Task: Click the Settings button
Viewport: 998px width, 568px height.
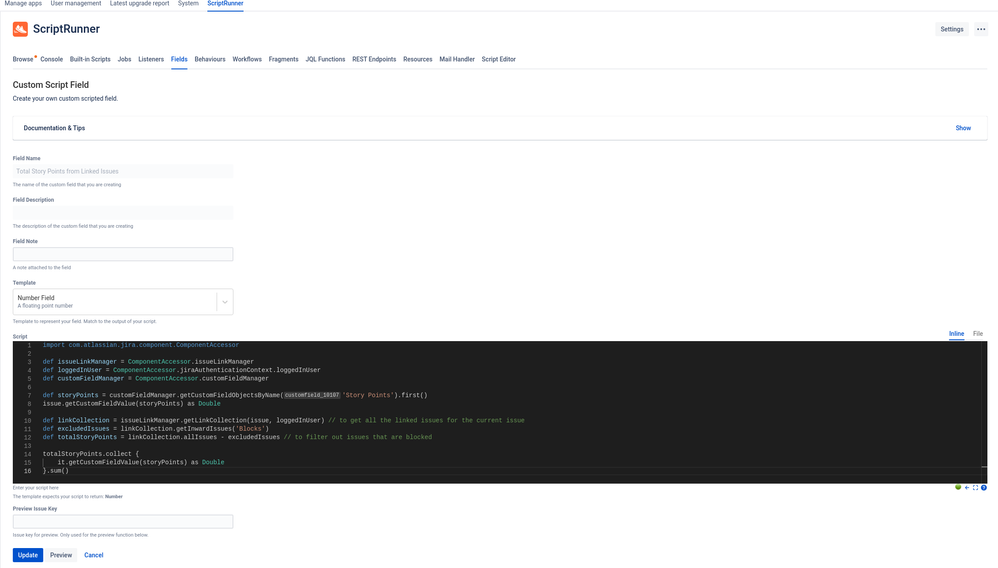Action: click(x=952, y=29)
